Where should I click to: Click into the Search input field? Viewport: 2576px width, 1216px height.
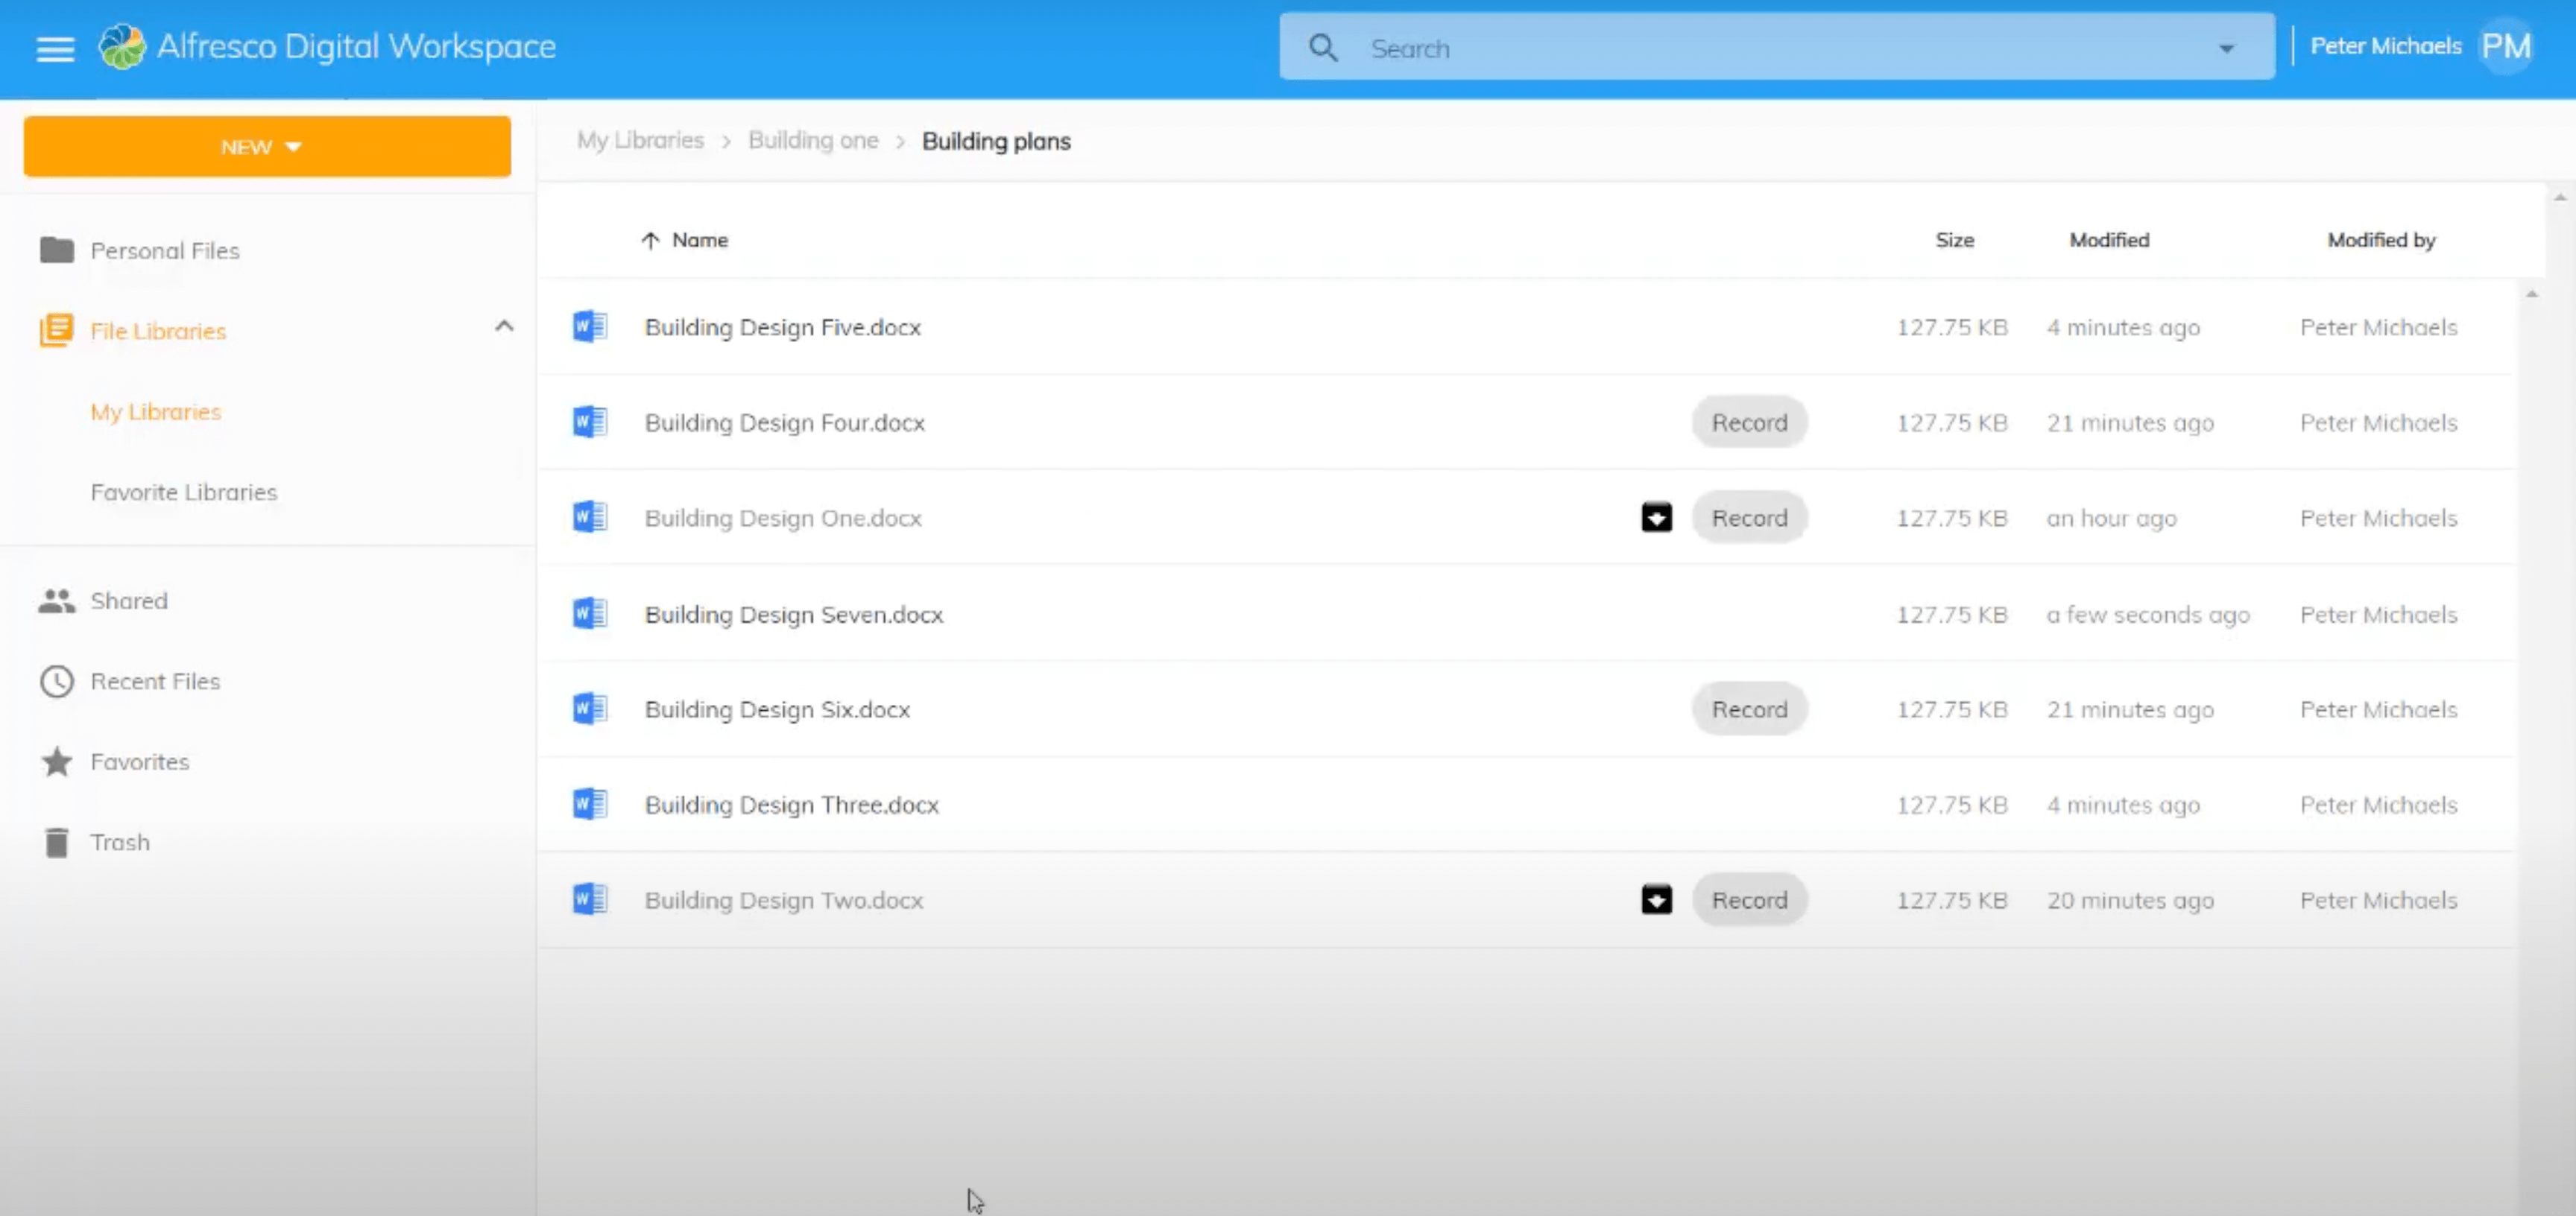1777,46
